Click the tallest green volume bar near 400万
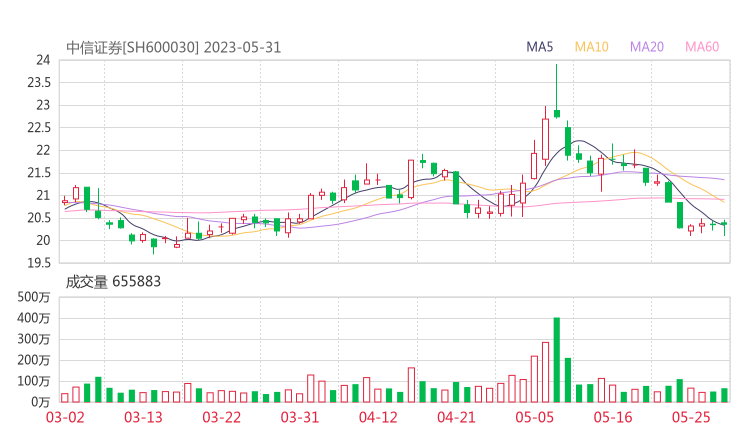The width and height of the screenshot is (740, 440). coord(557,360)
